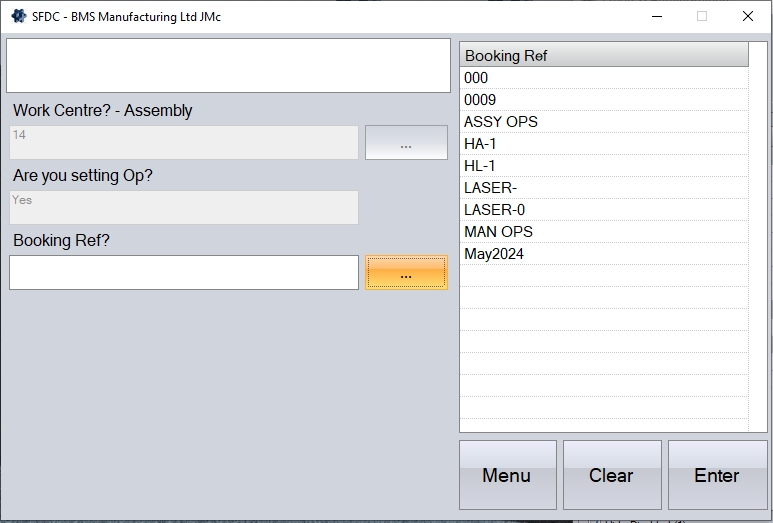Pick May2024 from booking list
The height and width of the screenshot is (523, 773).
(x=604, y=254)
